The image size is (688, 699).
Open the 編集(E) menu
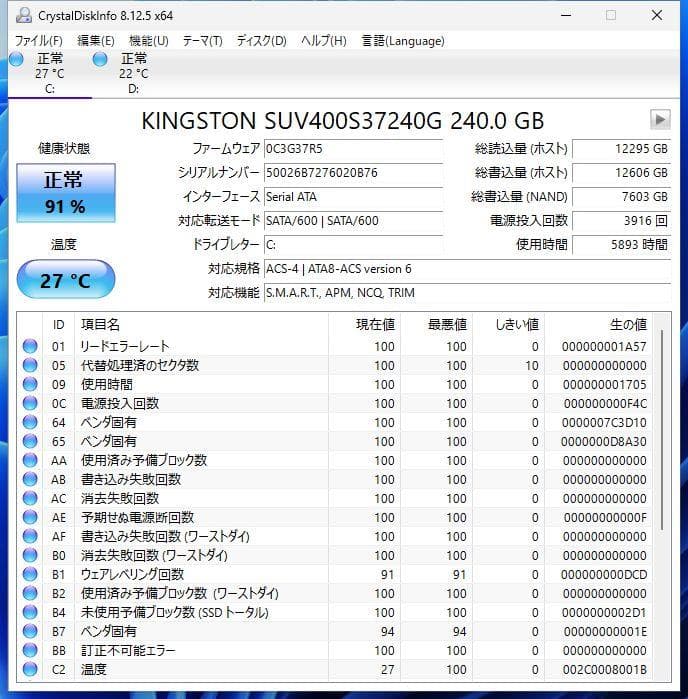point(96,41)
